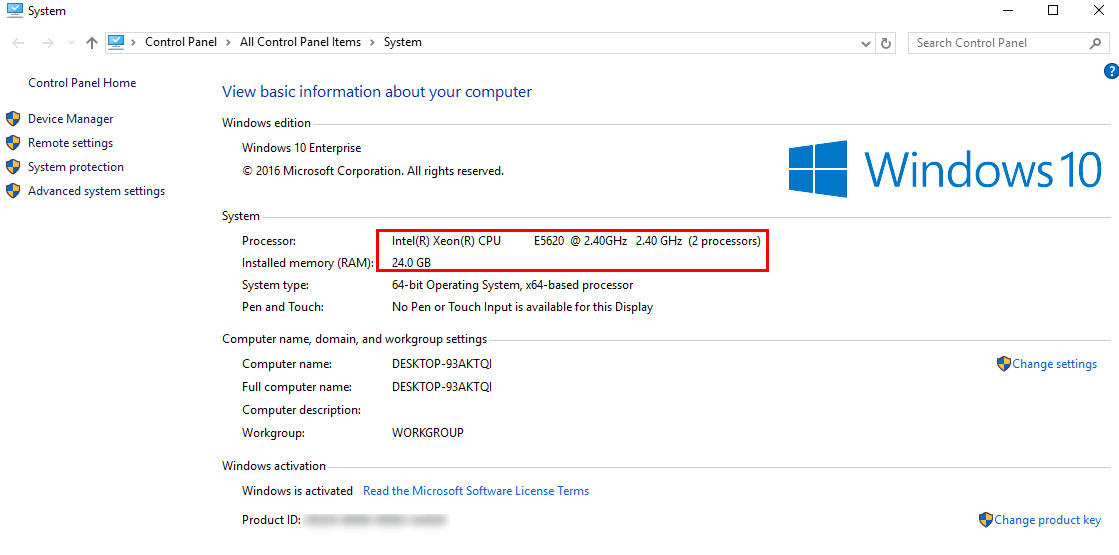The height and width of the screenshot is (555, 1119).
Task: Read the Microsoft Software License Terms
Action: tap(476, 491)
